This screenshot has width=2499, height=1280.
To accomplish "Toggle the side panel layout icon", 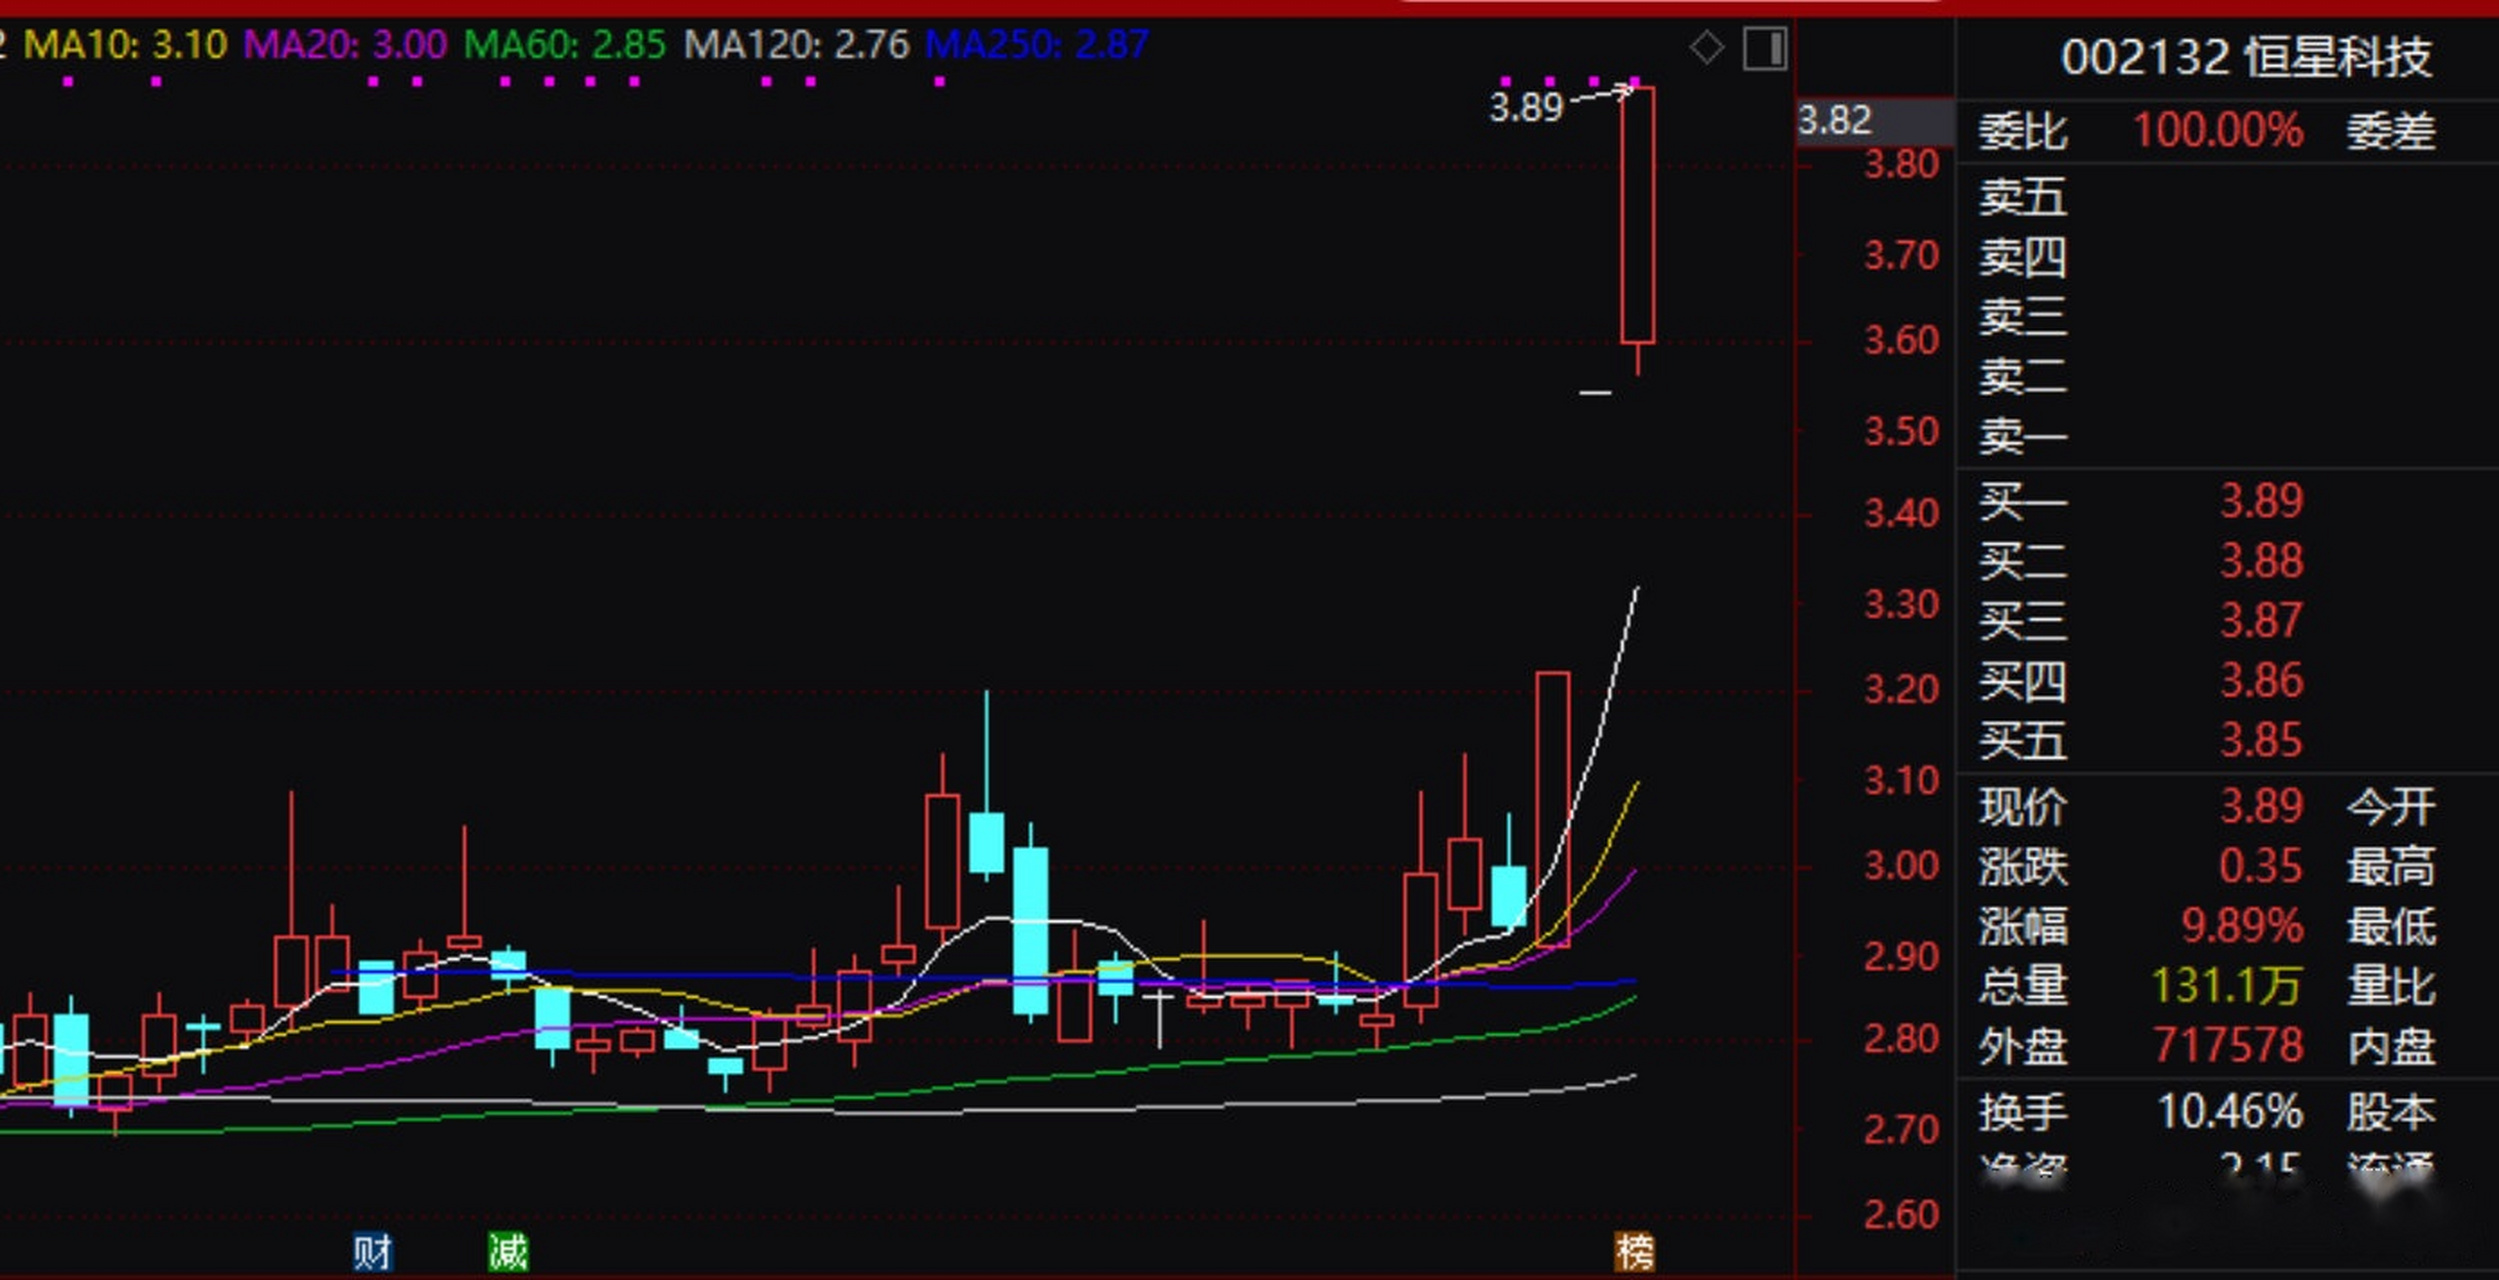I will coord(1764,49).
